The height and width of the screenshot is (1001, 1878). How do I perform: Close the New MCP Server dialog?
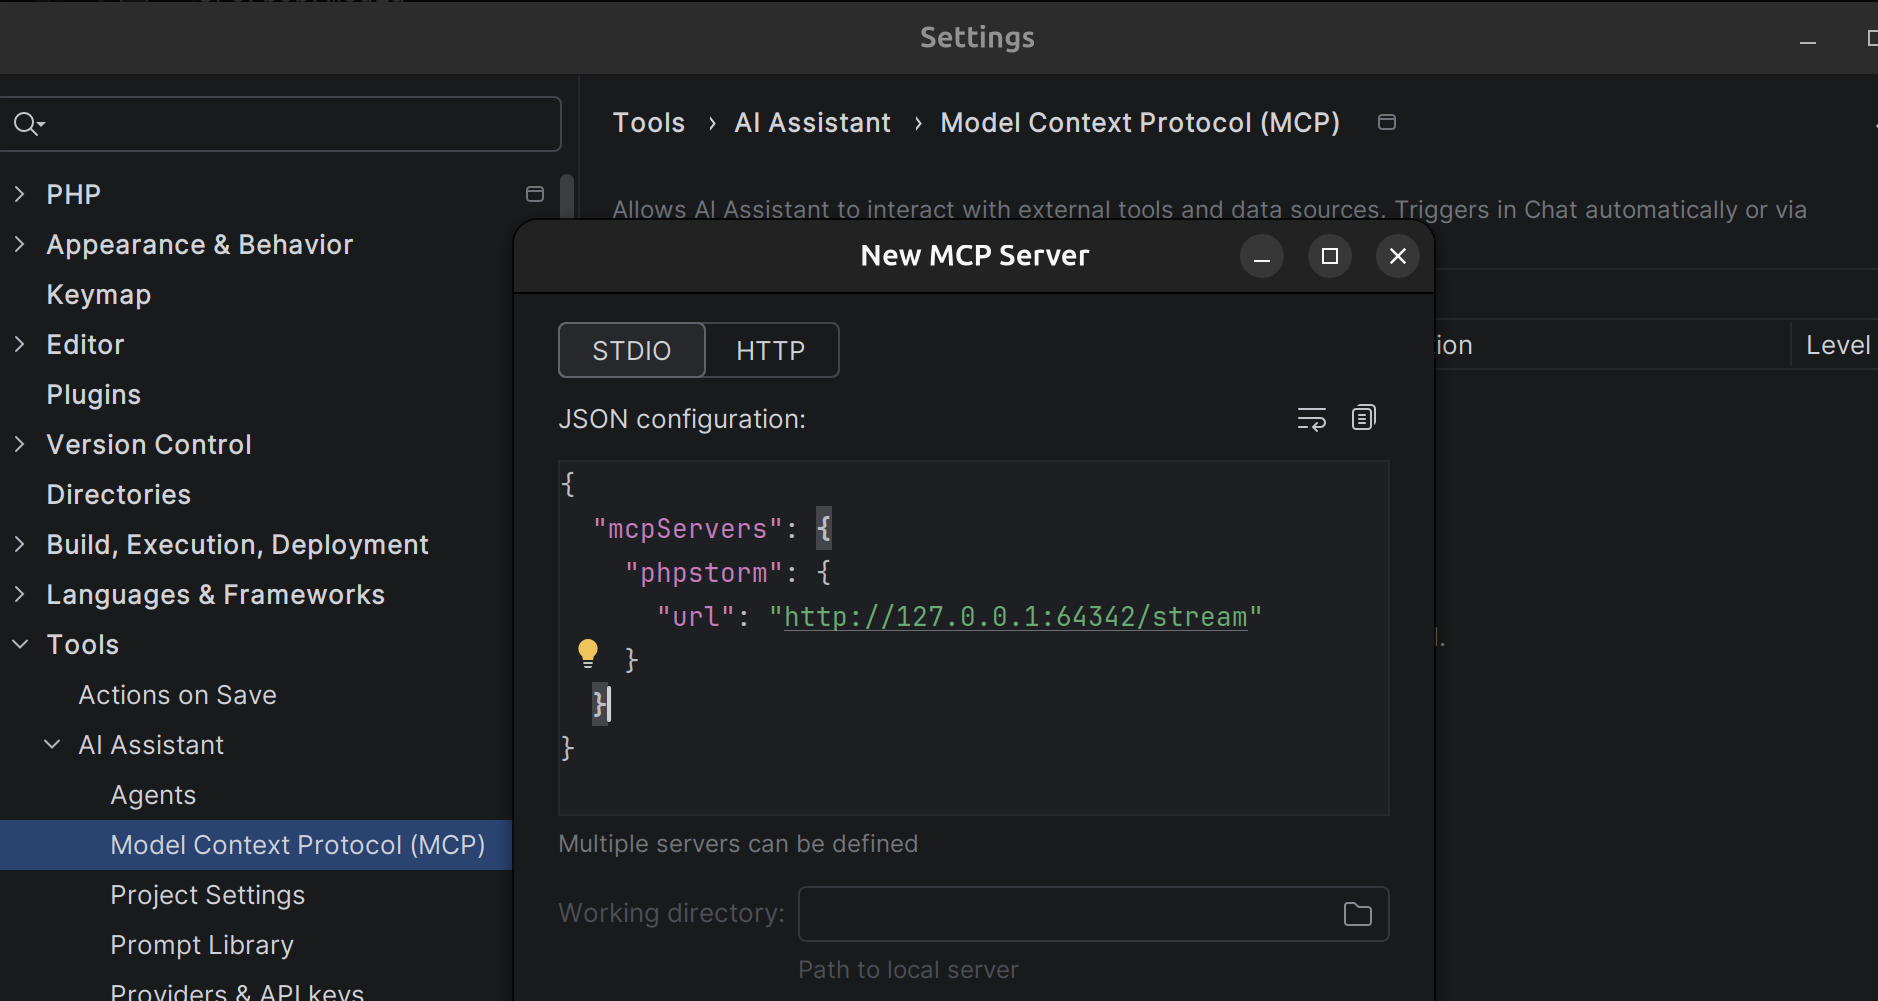click(1397, 256)
